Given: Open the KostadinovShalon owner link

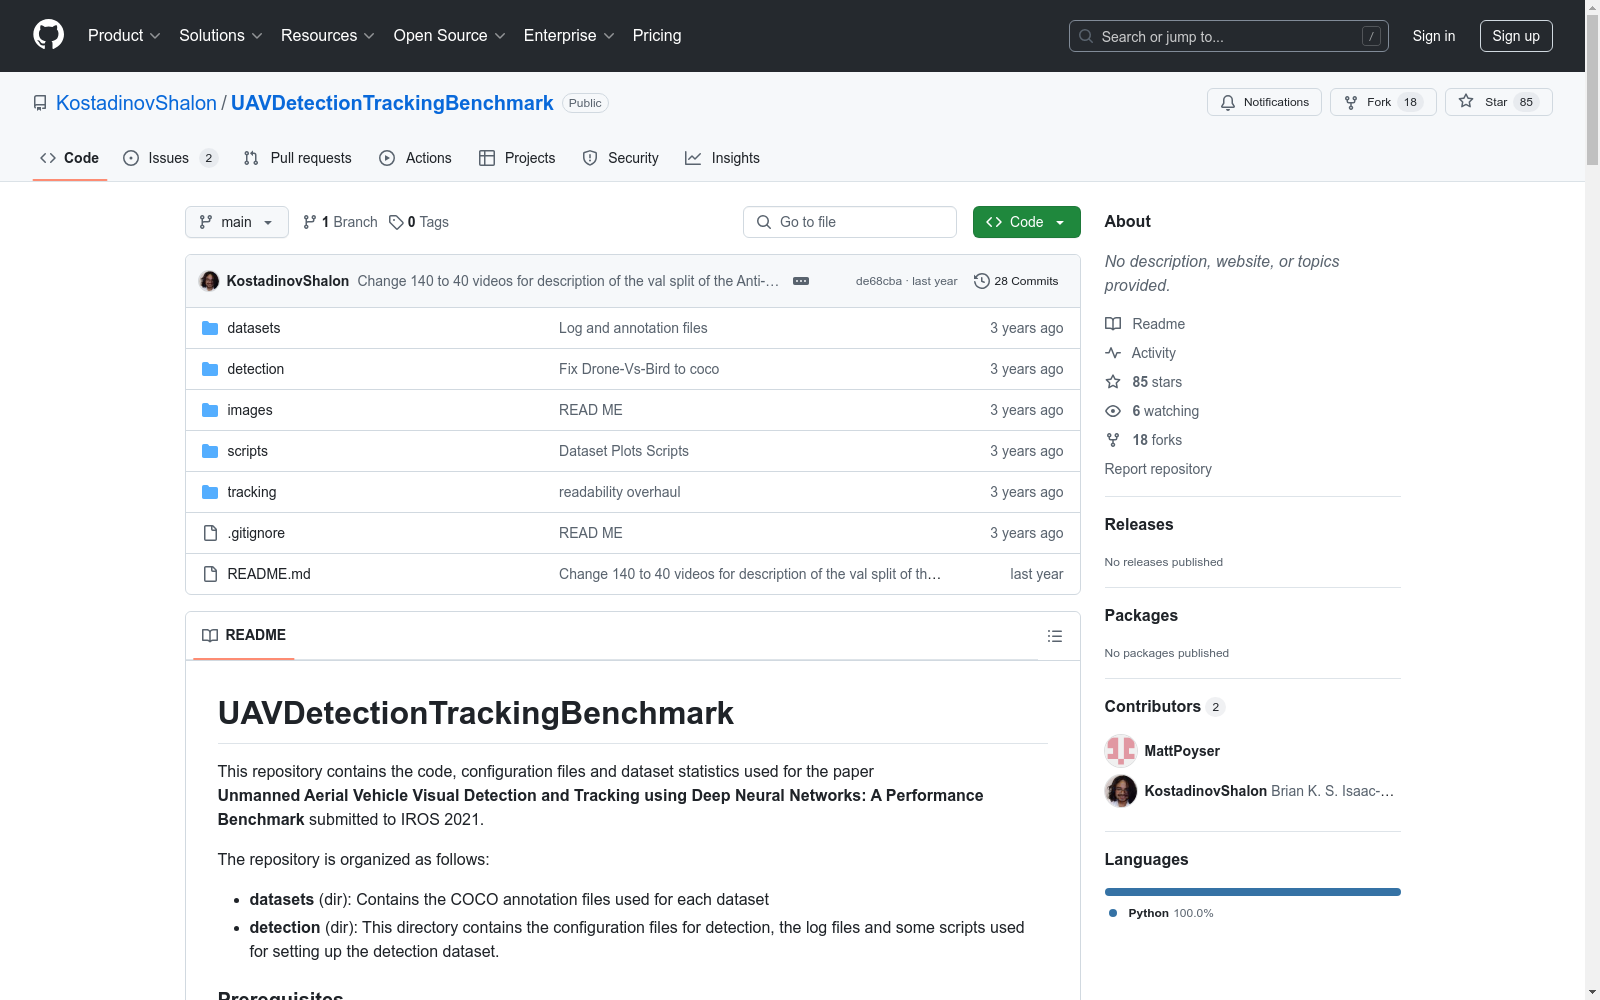Looking at the screenshot, I should pyautogui.click(x=136, y=103).
